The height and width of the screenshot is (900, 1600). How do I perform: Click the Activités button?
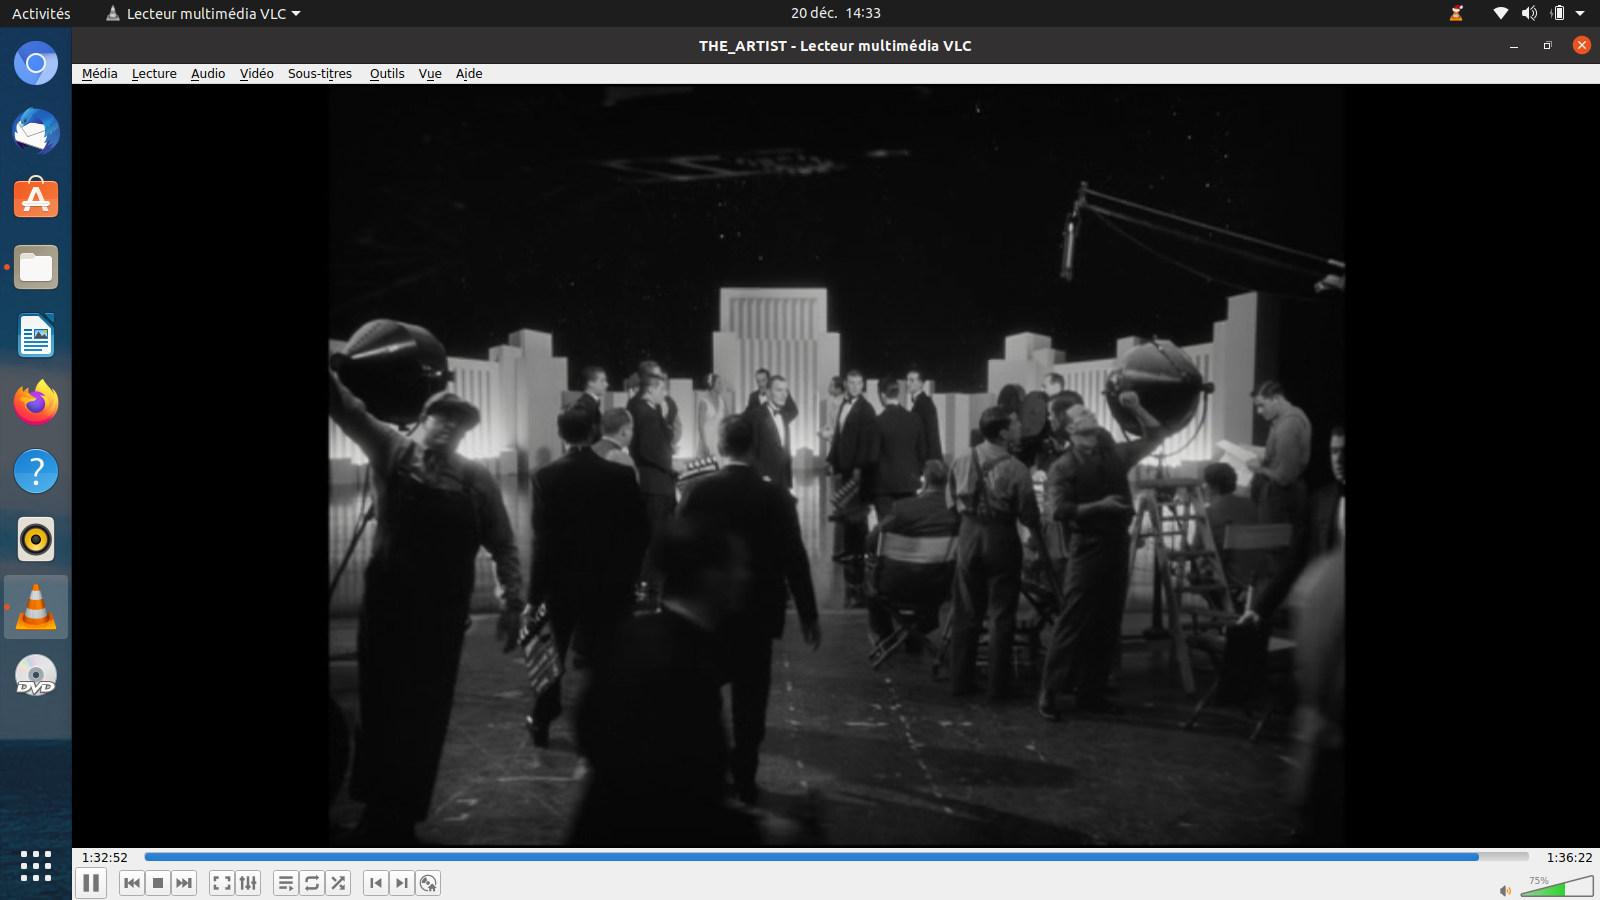click(x=41, y=14)
